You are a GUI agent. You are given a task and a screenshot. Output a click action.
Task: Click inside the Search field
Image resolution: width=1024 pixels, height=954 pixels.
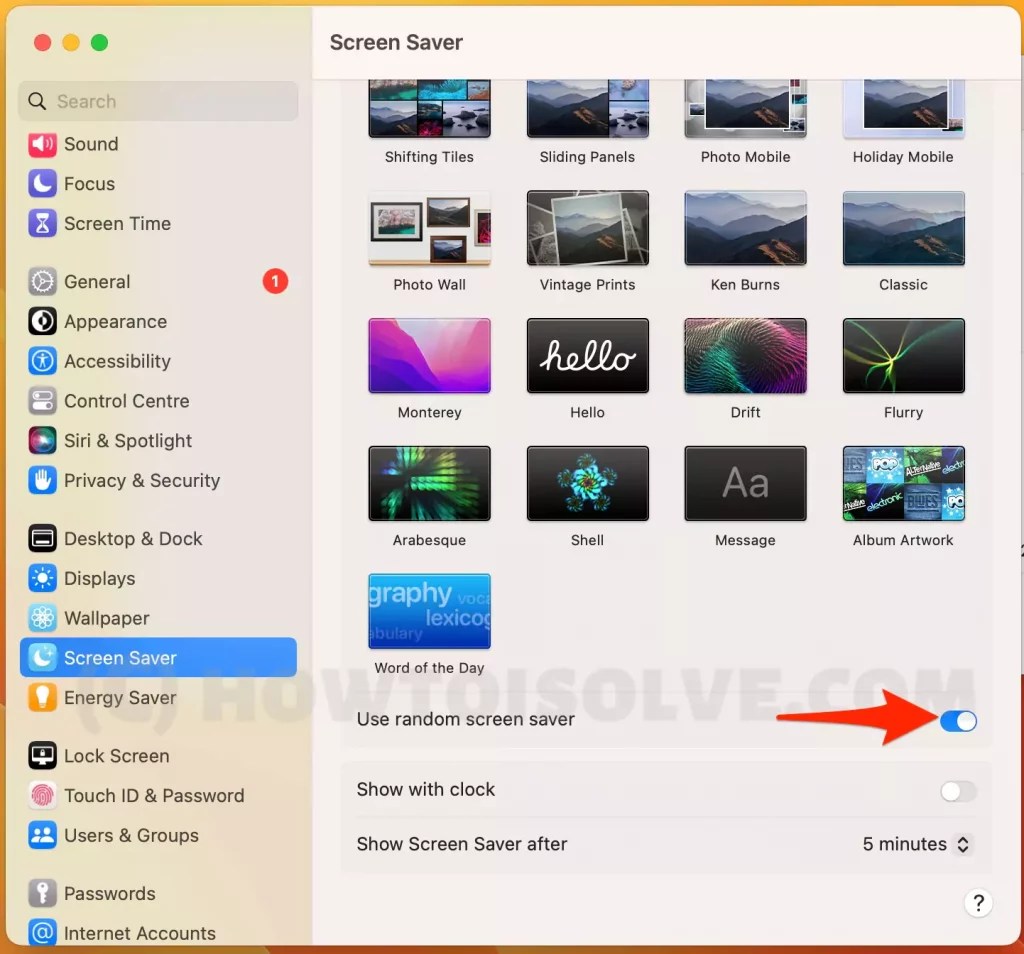pos(157,101)
